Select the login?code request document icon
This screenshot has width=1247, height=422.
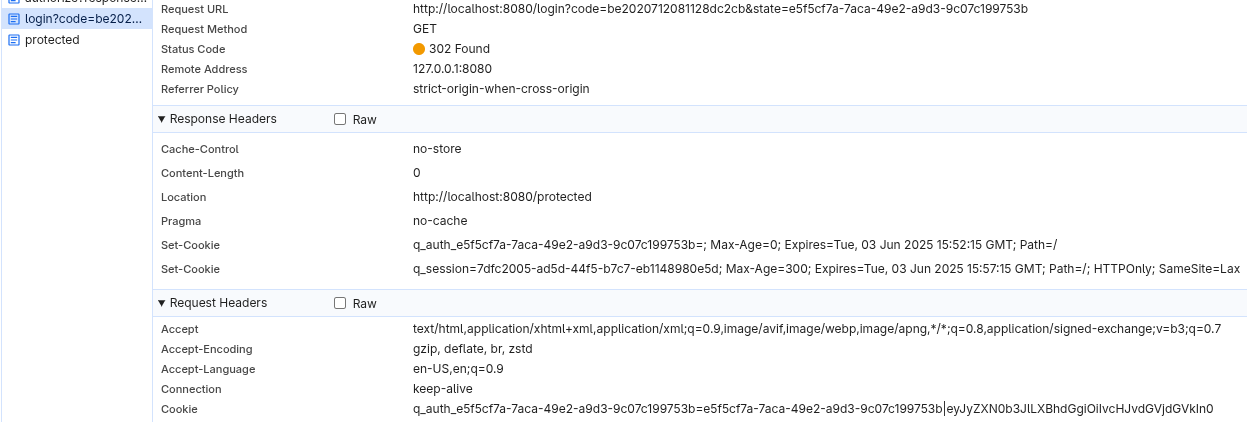tap(13, 19)
